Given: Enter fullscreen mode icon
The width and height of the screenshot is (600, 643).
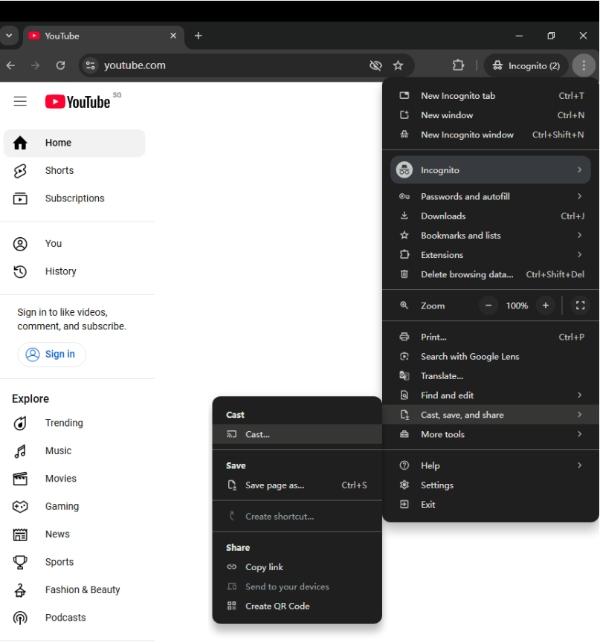Looking at the screenshot, I should [580, 306].
